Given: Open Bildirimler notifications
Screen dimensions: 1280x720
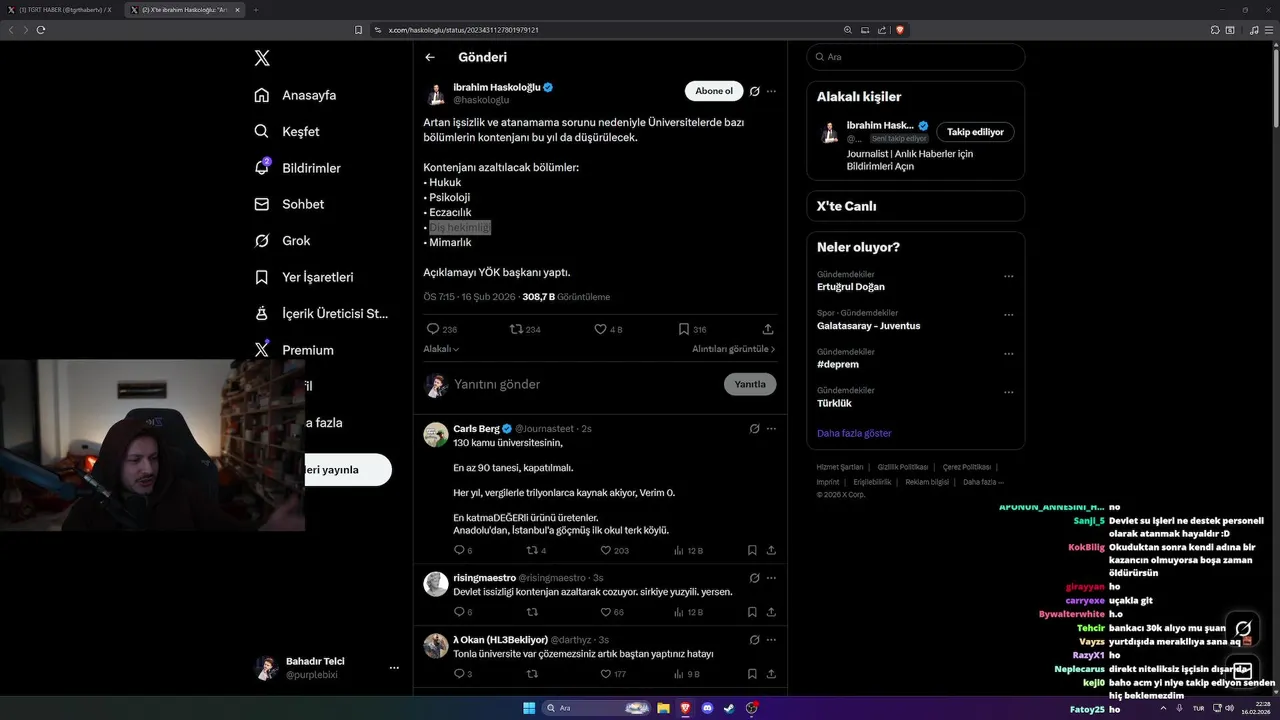Looking at the screenshot, I should [297, 168].
